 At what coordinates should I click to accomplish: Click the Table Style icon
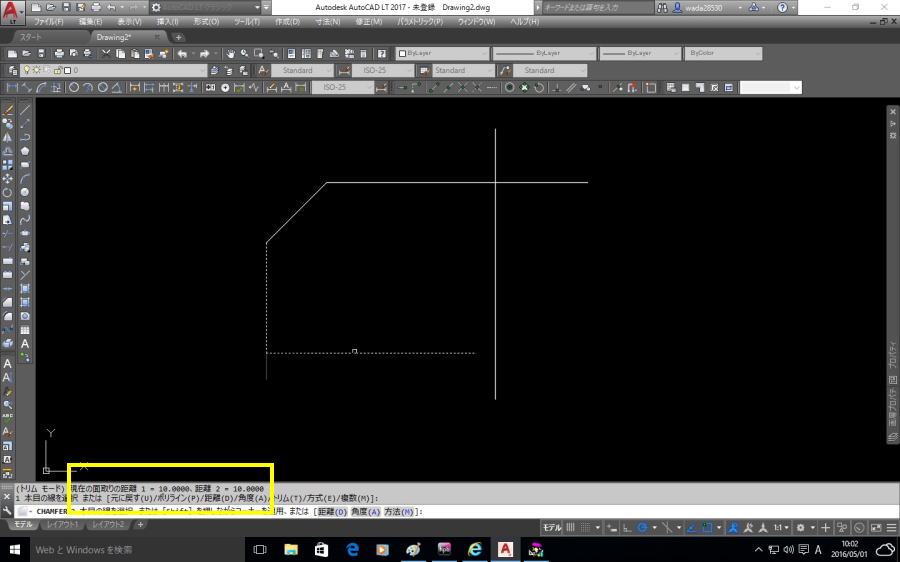click(x=425, y=70)
